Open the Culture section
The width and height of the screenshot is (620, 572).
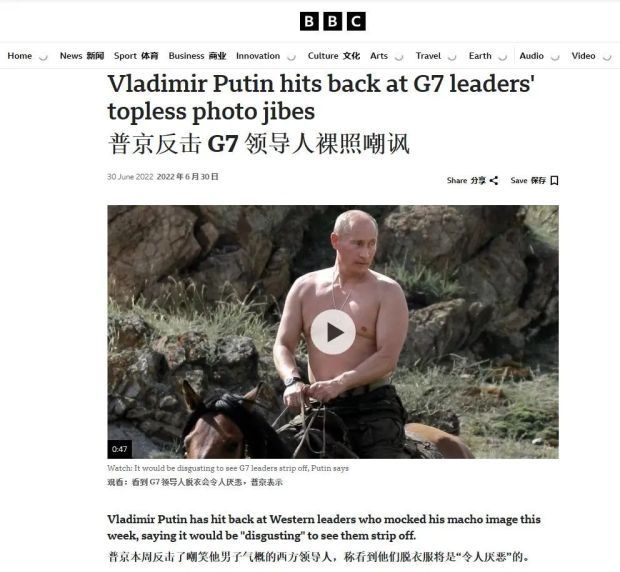point(323,56)
